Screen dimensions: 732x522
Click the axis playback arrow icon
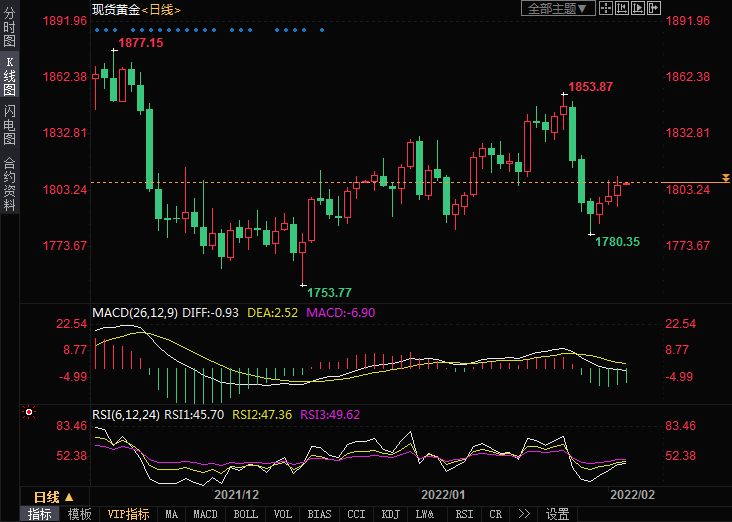639,8
